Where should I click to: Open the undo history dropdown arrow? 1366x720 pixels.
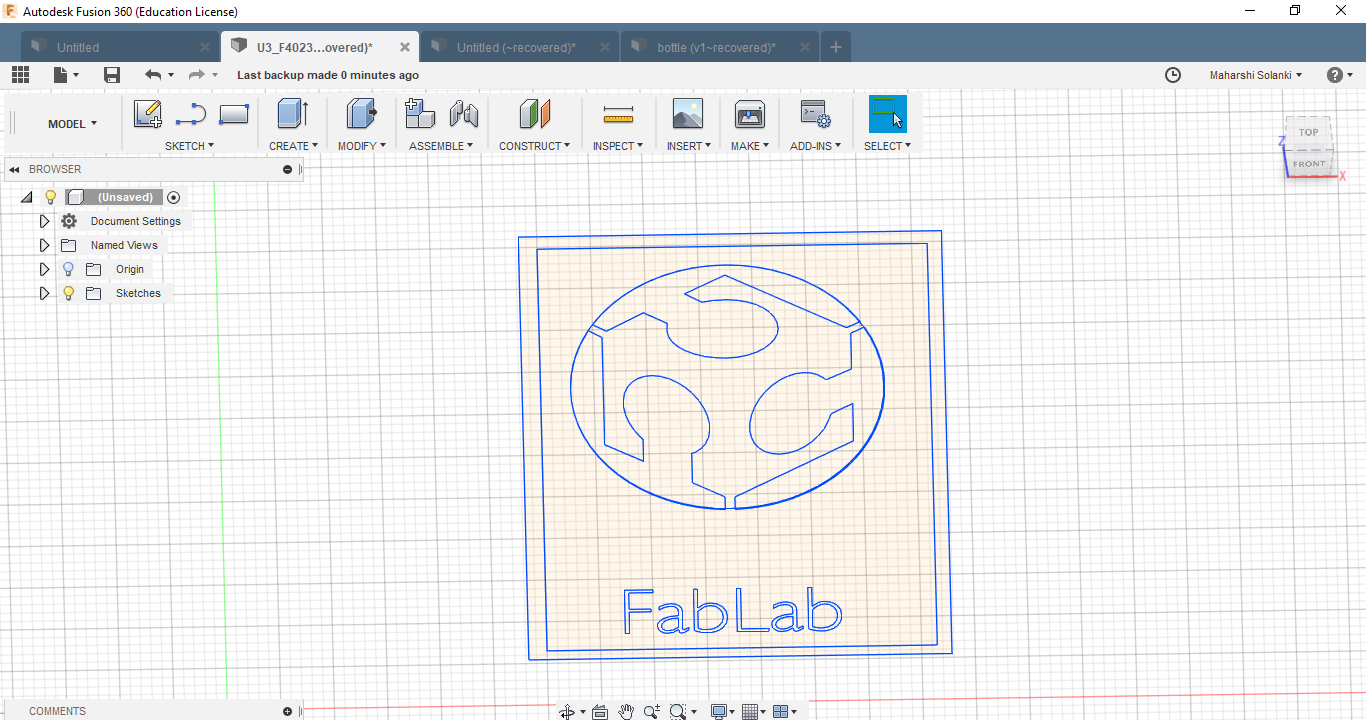(171, 75)
